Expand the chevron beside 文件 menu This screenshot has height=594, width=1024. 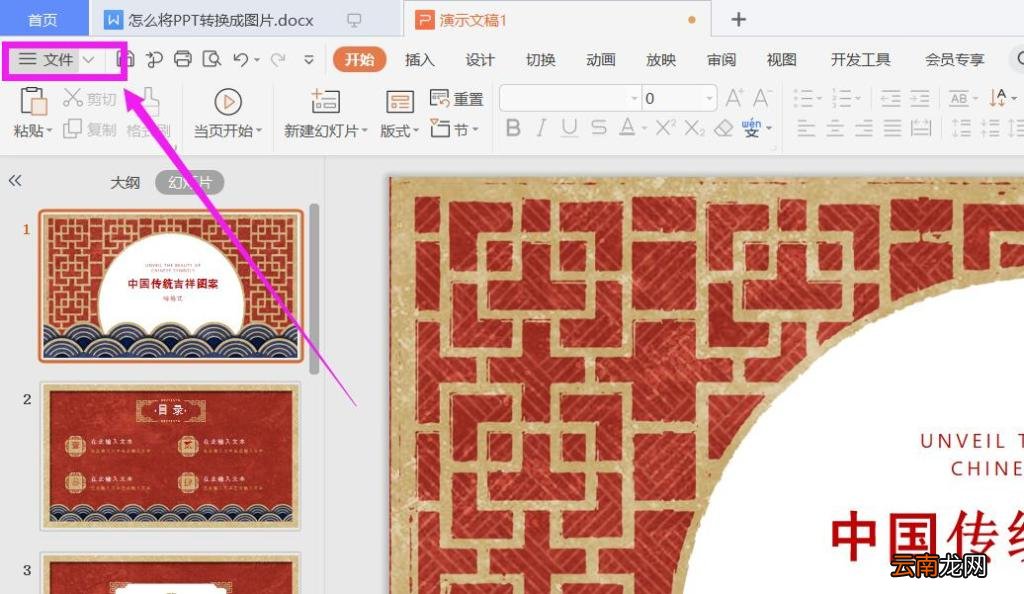89,59
